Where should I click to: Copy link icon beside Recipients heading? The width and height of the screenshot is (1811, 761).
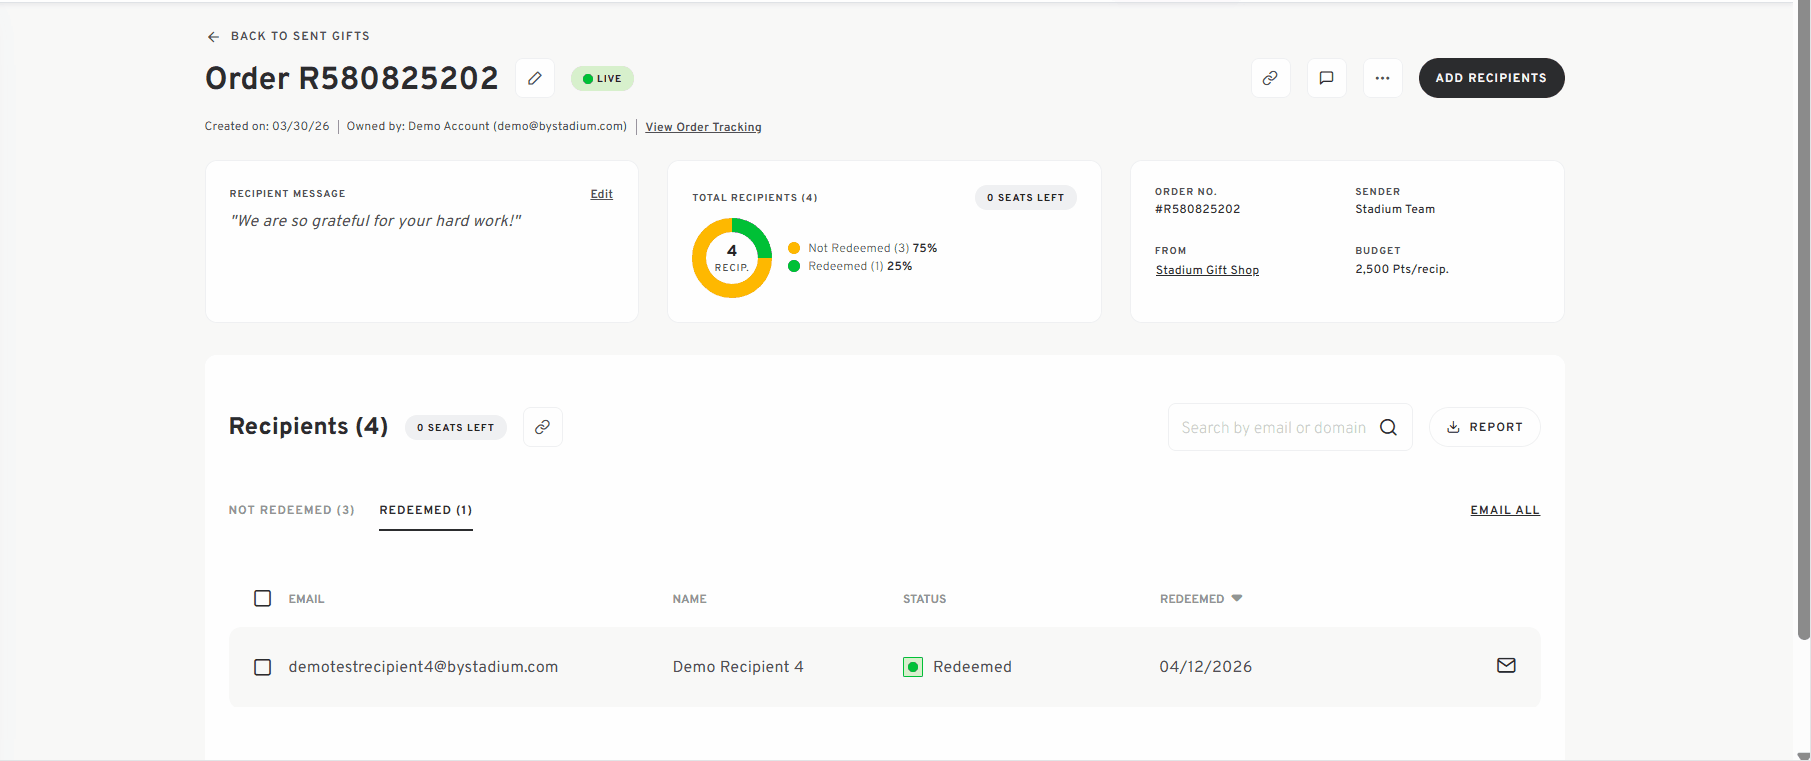coord(542,427)
